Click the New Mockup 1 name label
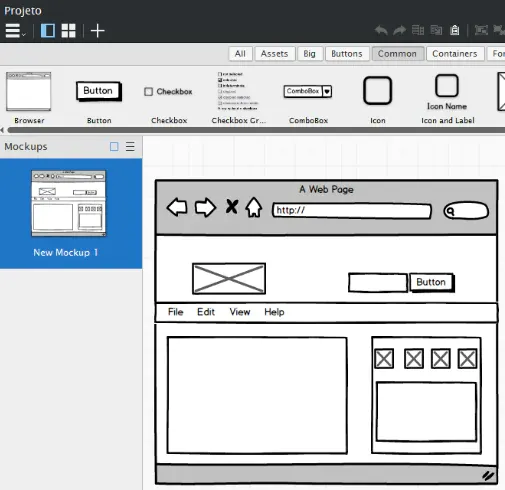The height and width of the screenshot is (490, 505). point(66,253)
